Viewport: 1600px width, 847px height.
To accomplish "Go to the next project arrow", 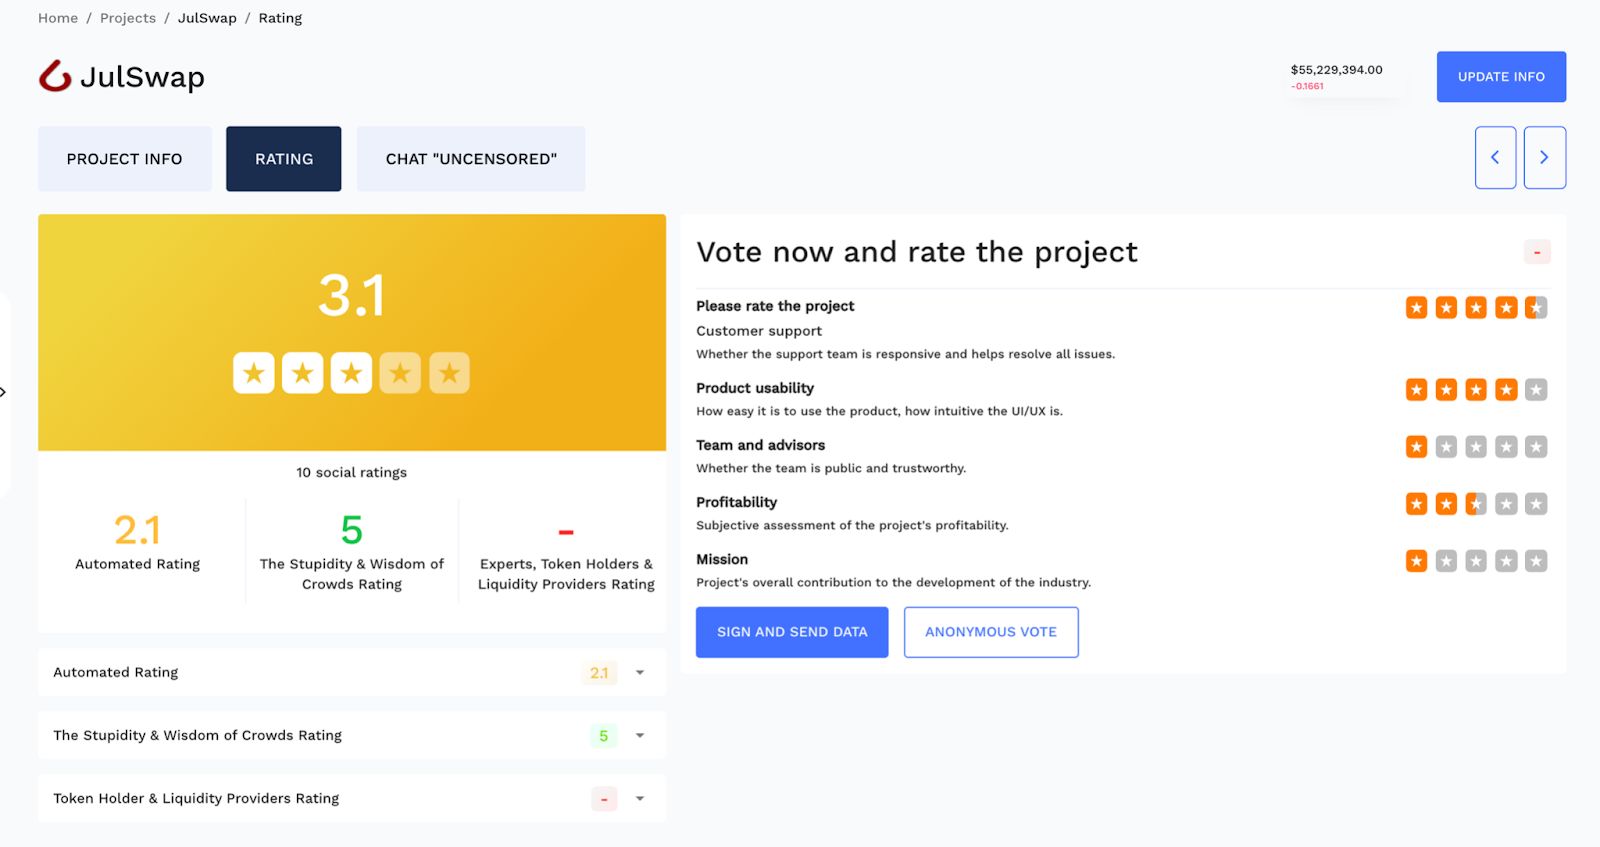I will pyautogui.click(x=1544, y=157).
